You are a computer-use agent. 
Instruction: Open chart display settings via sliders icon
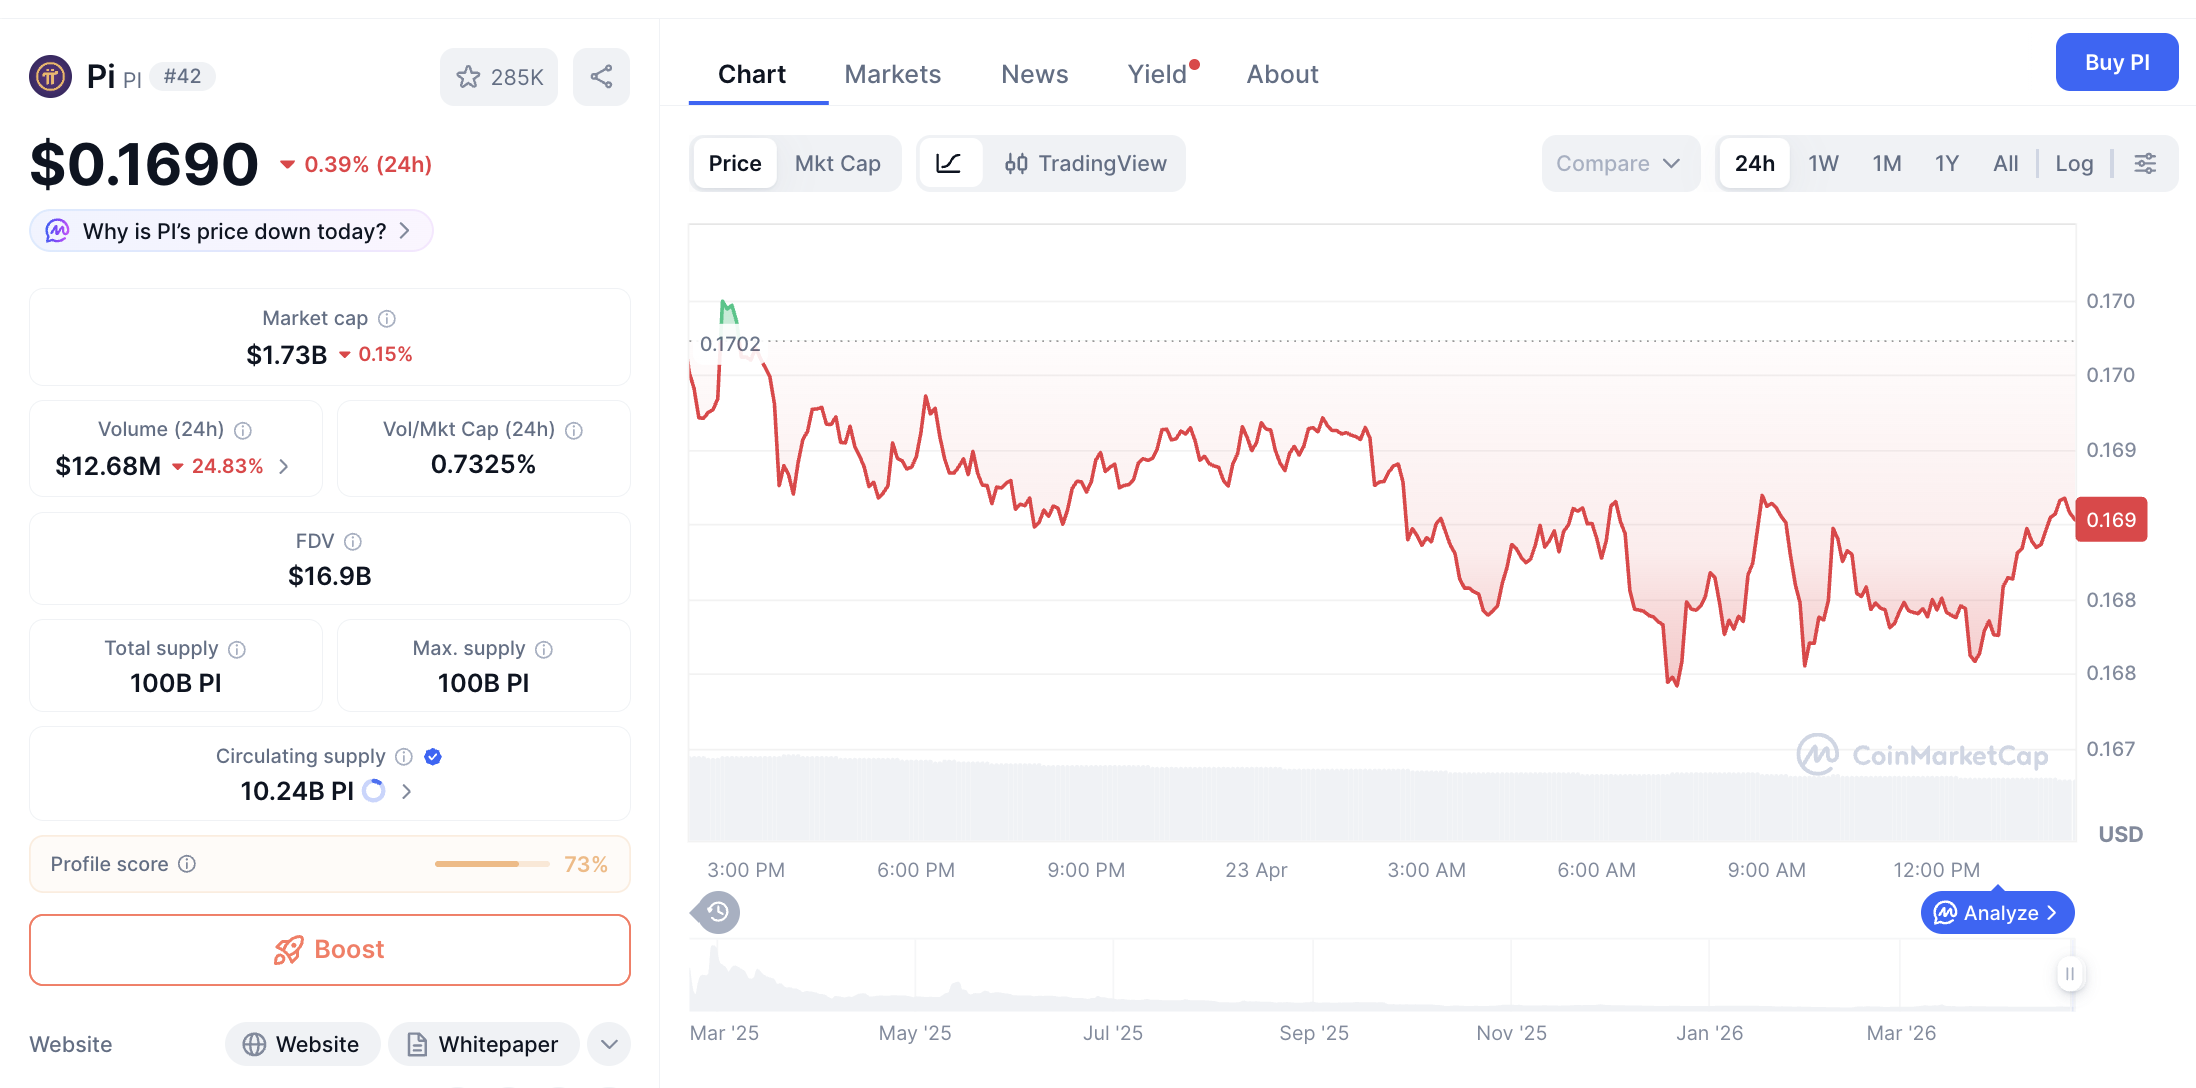[x=2145, y=163]
